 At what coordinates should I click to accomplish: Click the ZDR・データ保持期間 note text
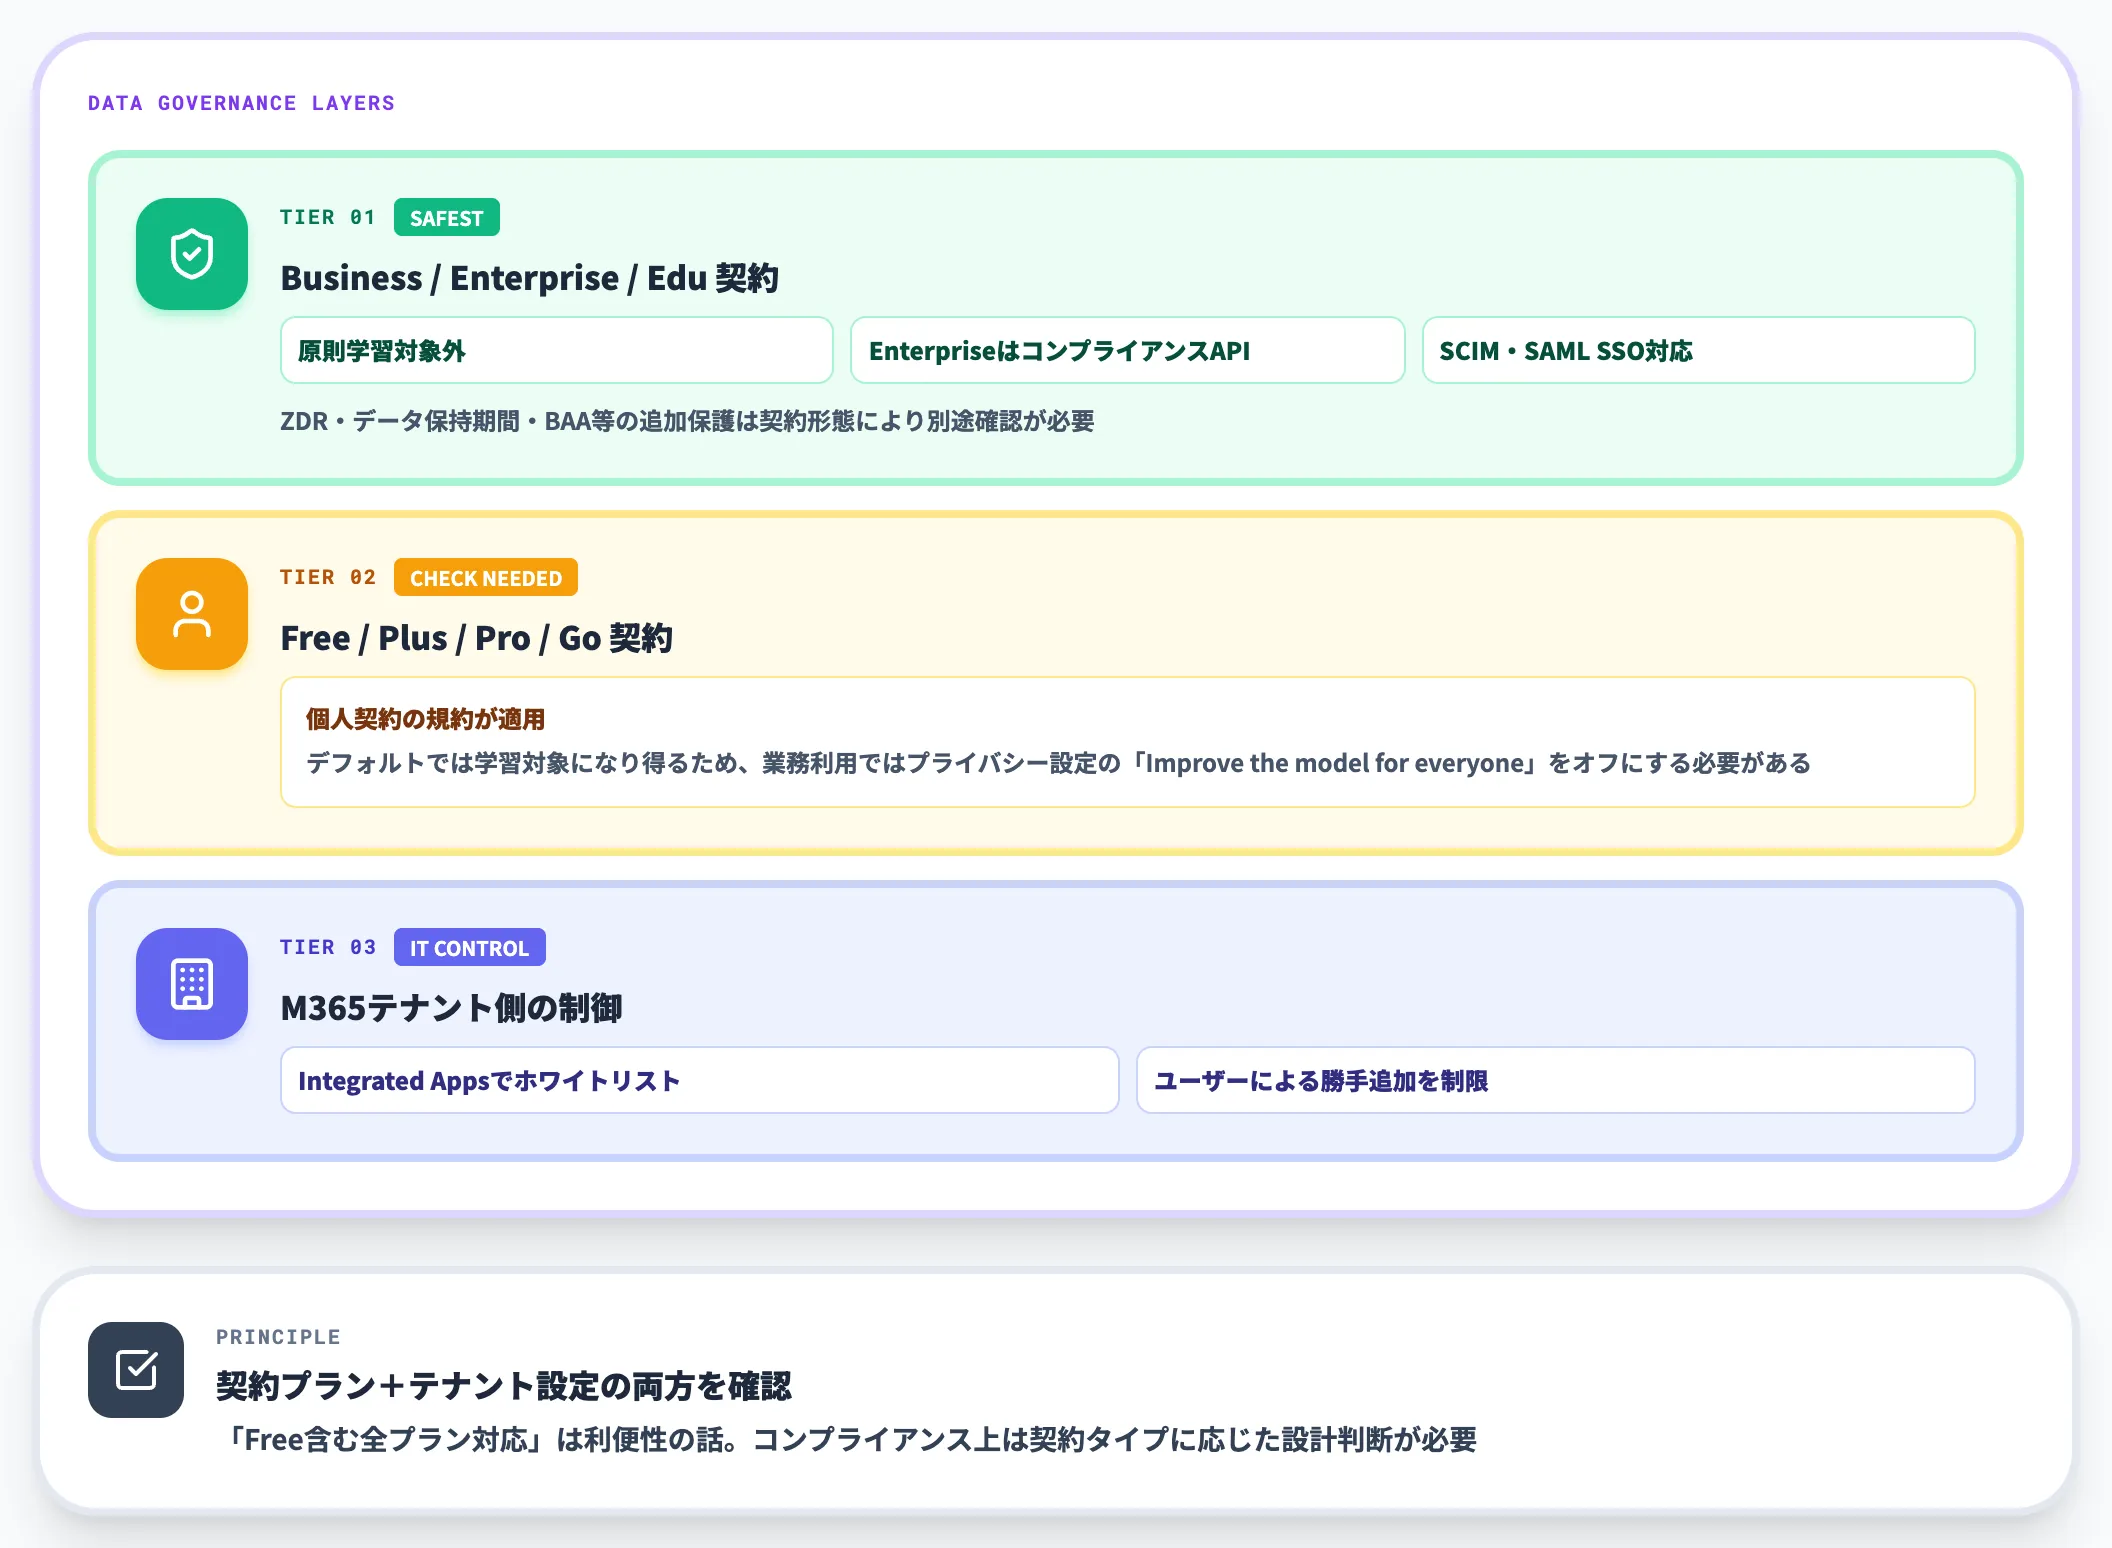687,421
